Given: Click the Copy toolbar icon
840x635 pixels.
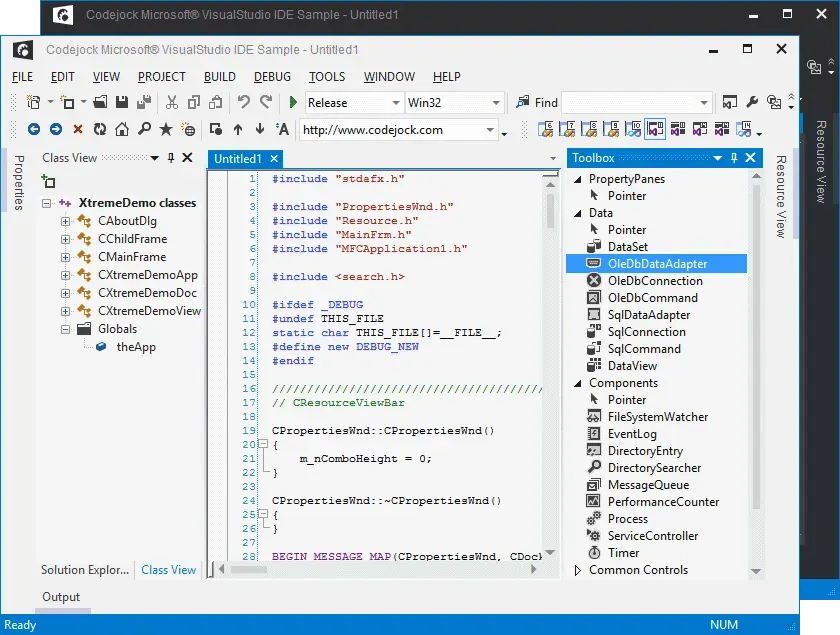Looking at the screenshot, I should pos(193,102).
